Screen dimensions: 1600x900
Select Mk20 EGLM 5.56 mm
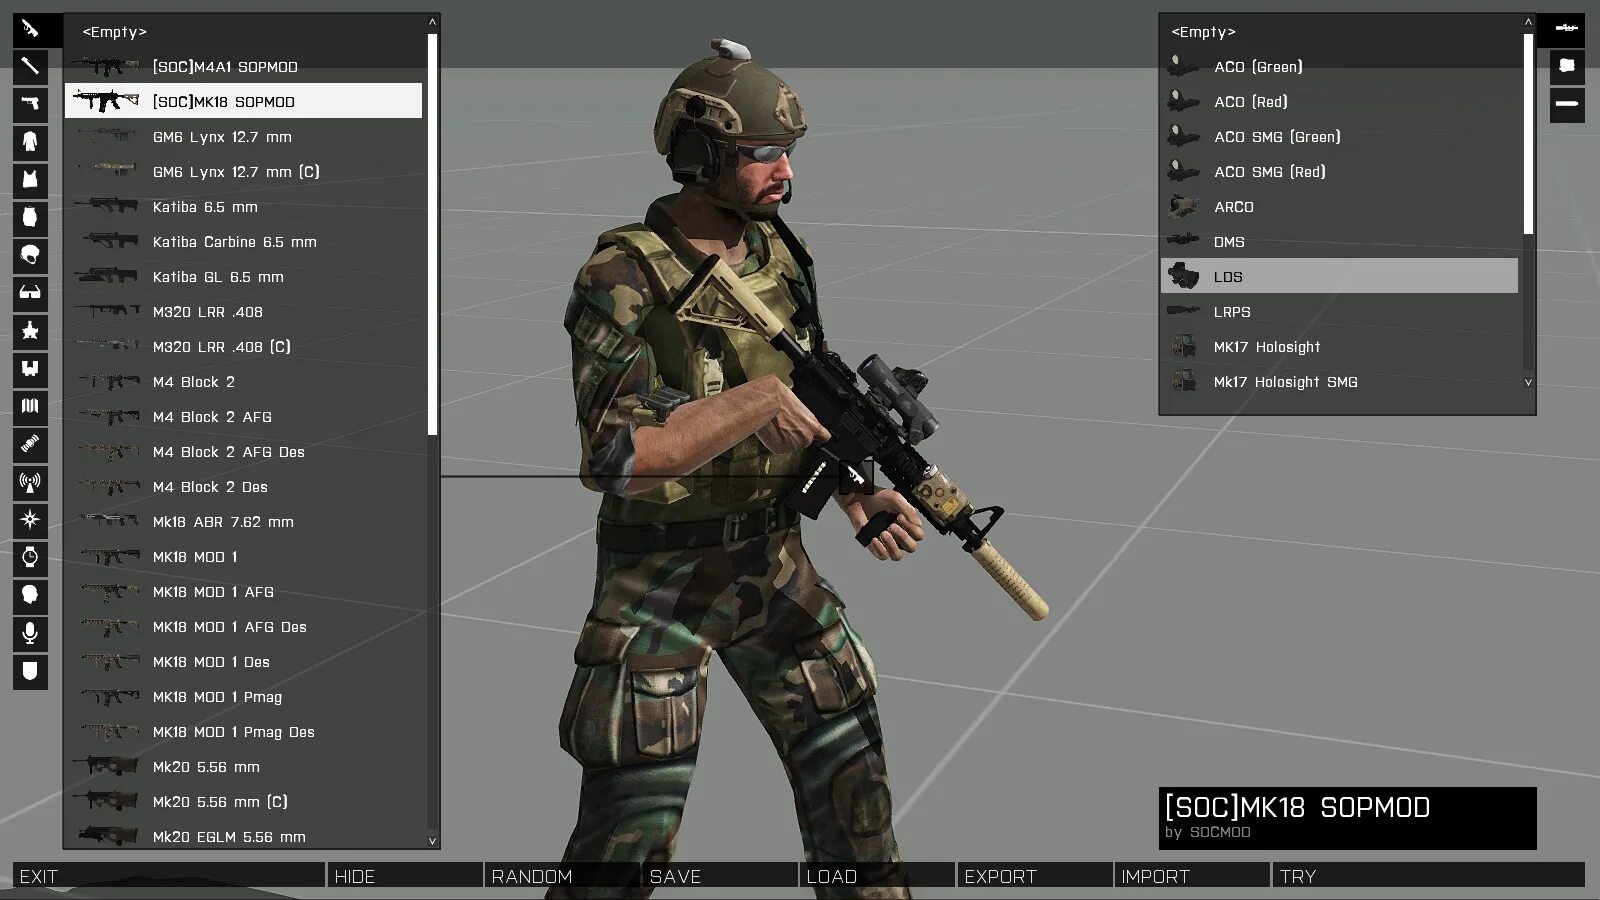click(x=244, y=837)
